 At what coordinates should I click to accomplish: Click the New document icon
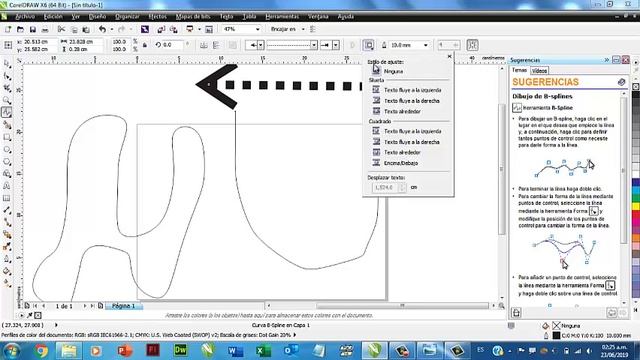(8, 29)
